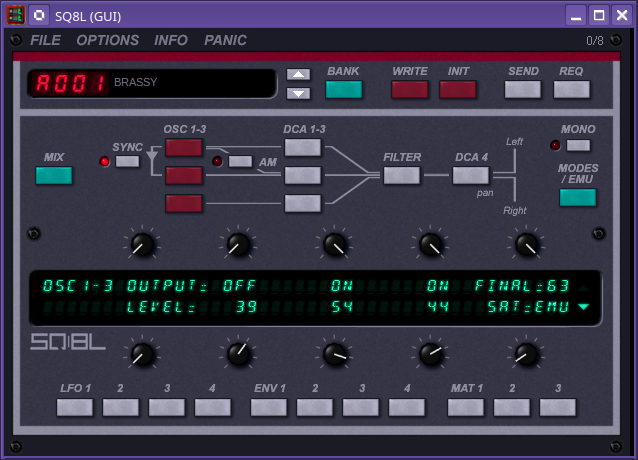This screenshot has width=638, height=460.
Task: Open the FILE menu
Action: (45, 40)
